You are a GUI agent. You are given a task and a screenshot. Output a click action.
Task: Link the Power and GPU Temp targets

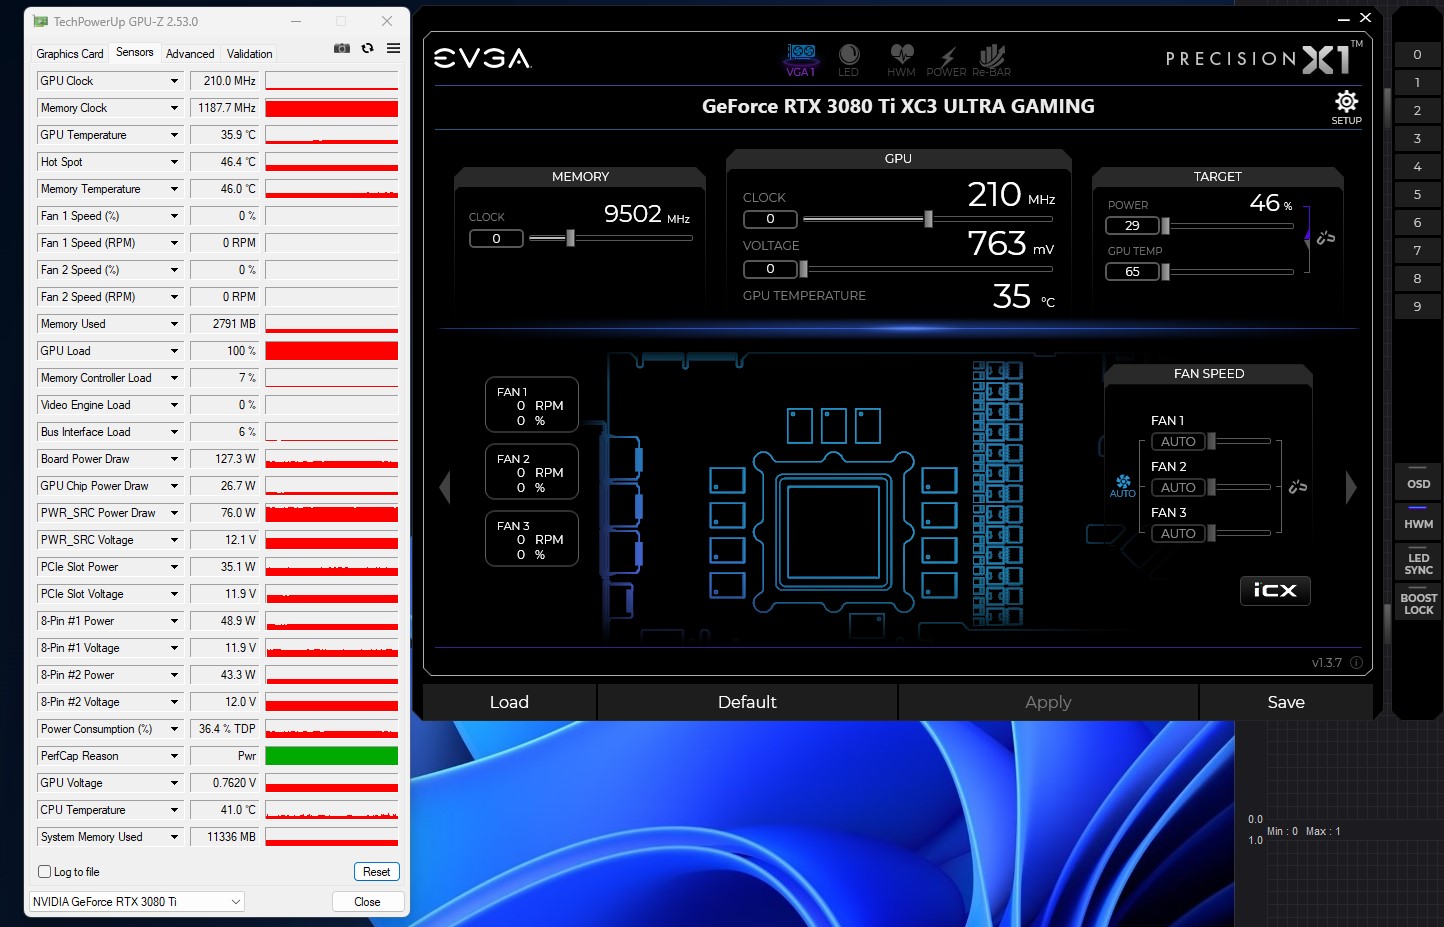(1326, 238)
